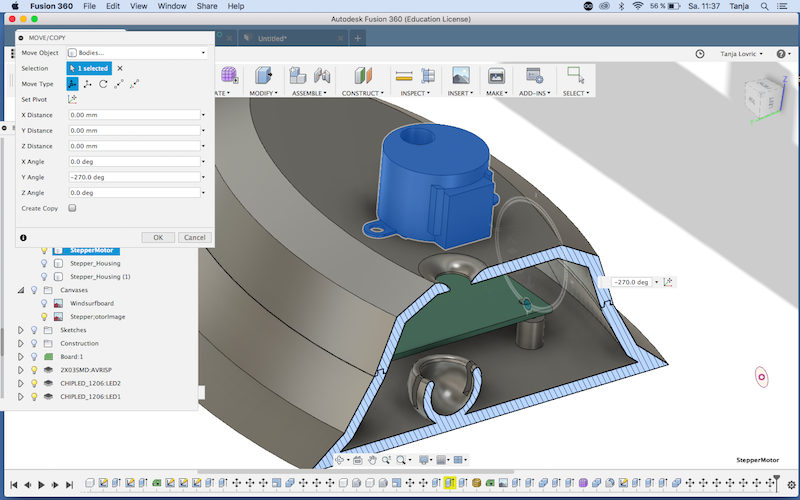Click the Y Angle input field
This screenshot has width=800, height=500.
(x=135, y=177)
